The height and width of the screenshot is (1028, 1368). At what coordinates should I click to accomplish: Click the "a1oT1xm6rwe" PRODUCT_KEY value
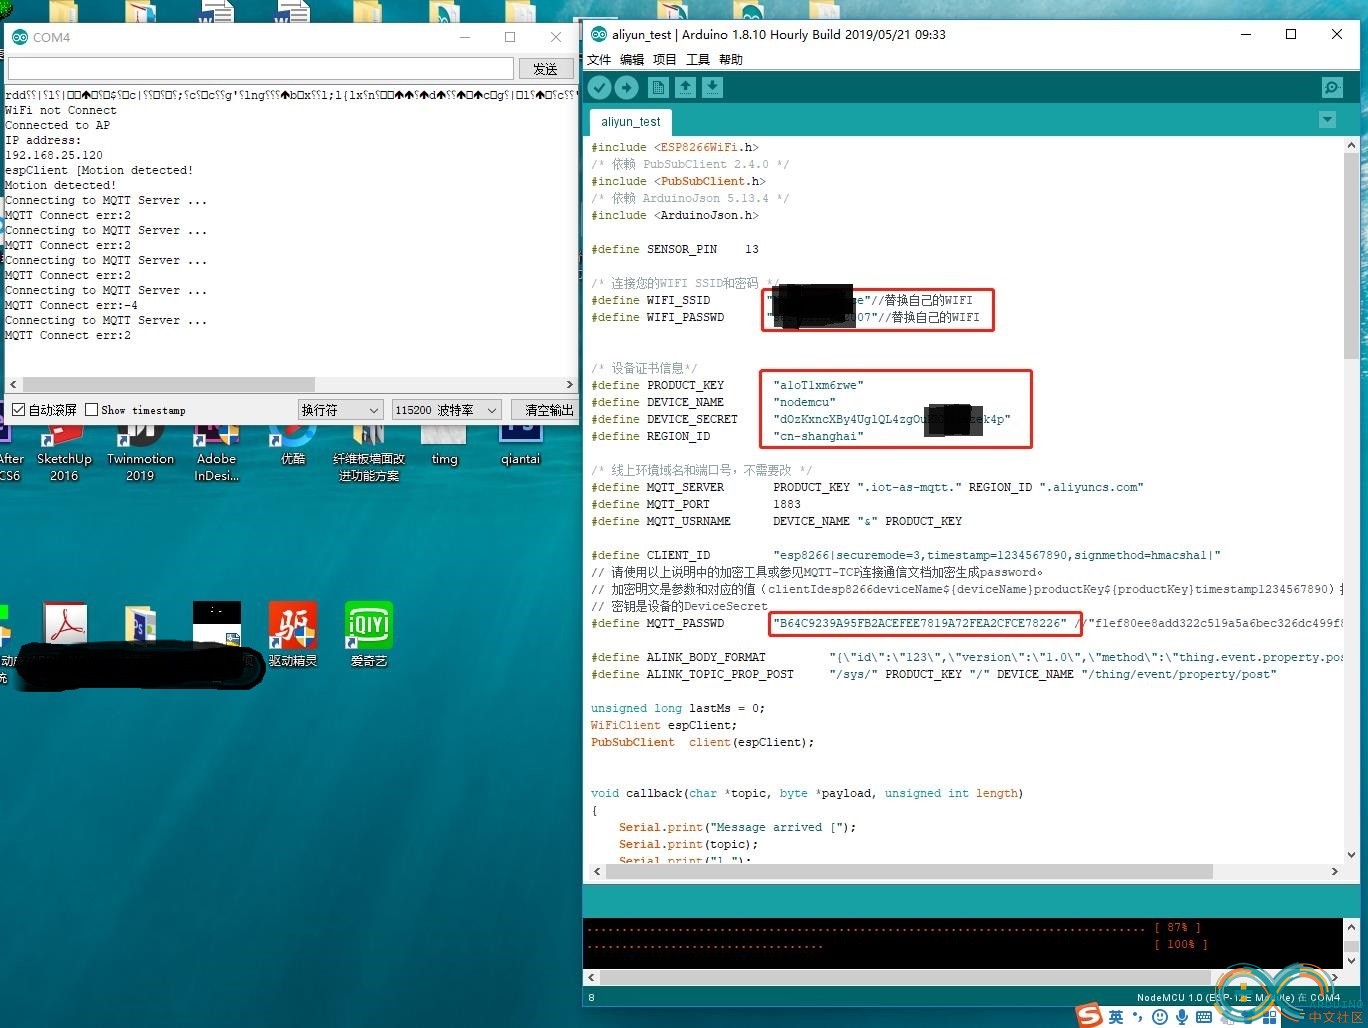pos(818,385)
